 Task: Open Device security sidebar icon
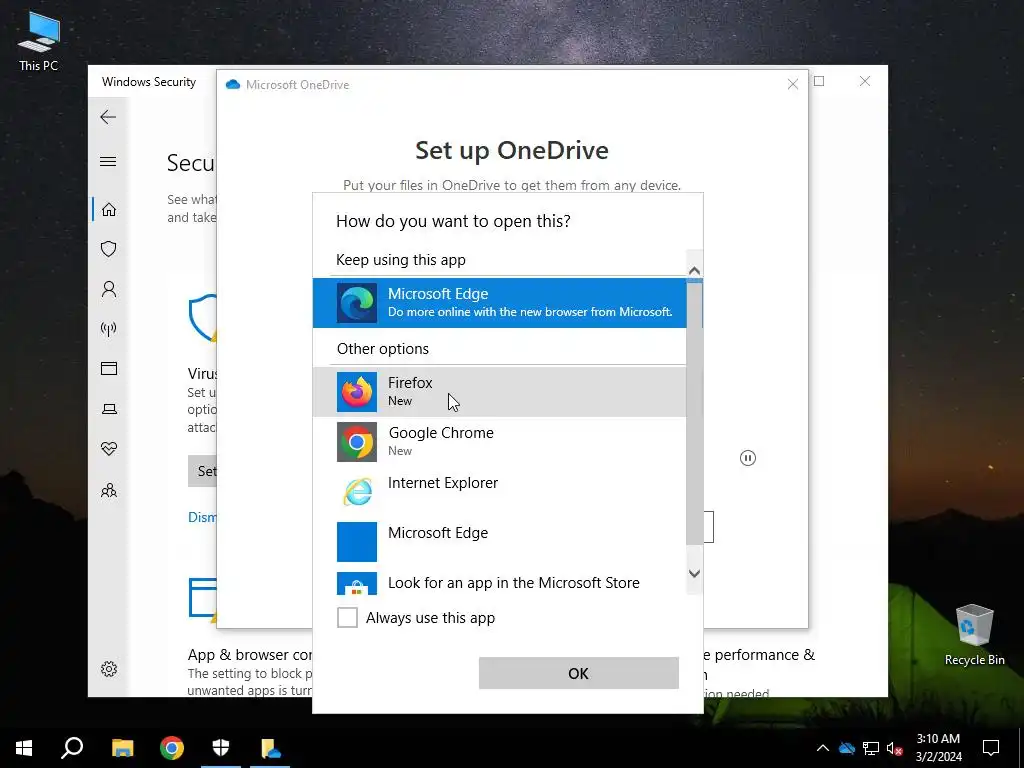109,409
